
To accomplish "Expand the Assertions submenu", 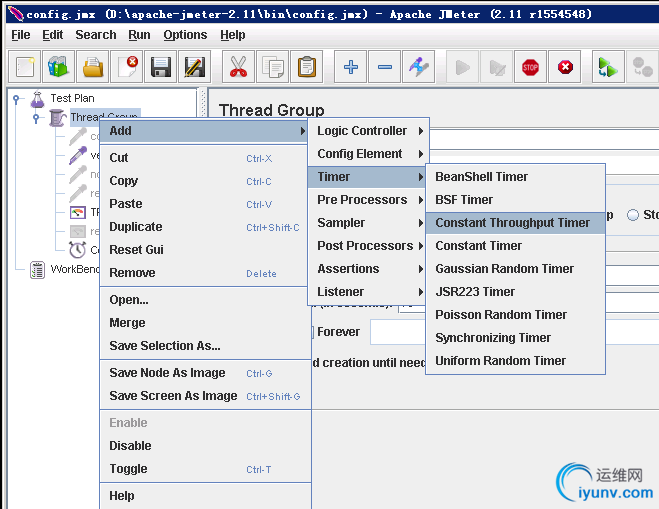I will point(367,269).
